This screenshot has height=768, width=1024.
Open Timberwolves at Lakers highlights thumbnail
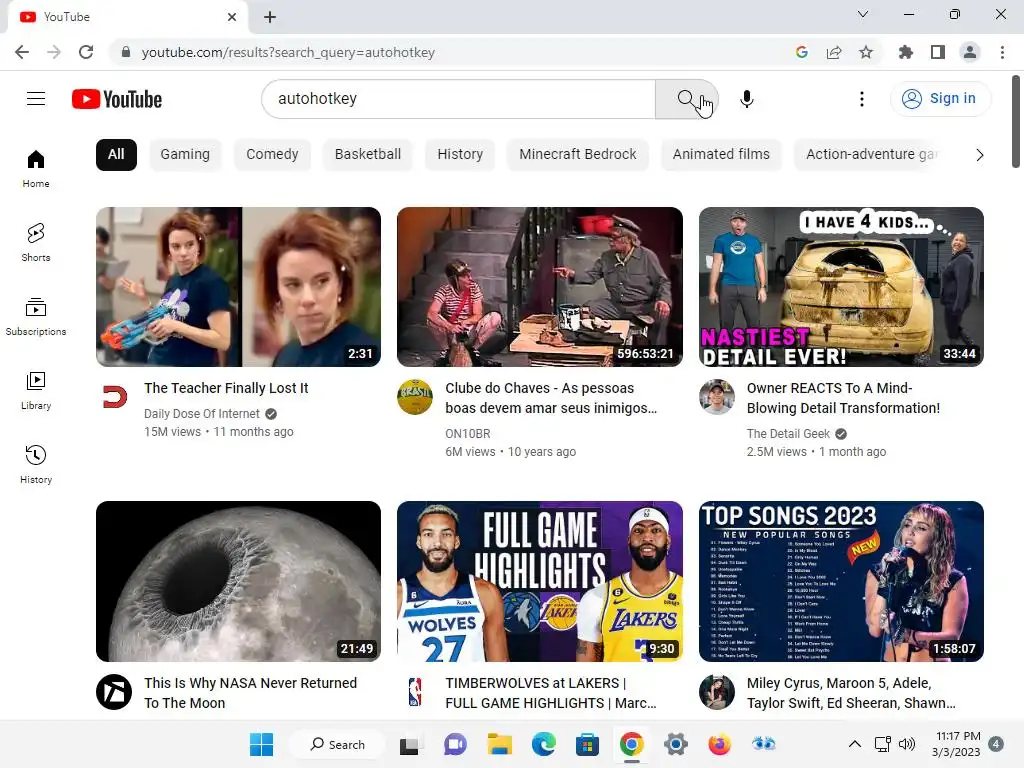click(x=540, y=581)
